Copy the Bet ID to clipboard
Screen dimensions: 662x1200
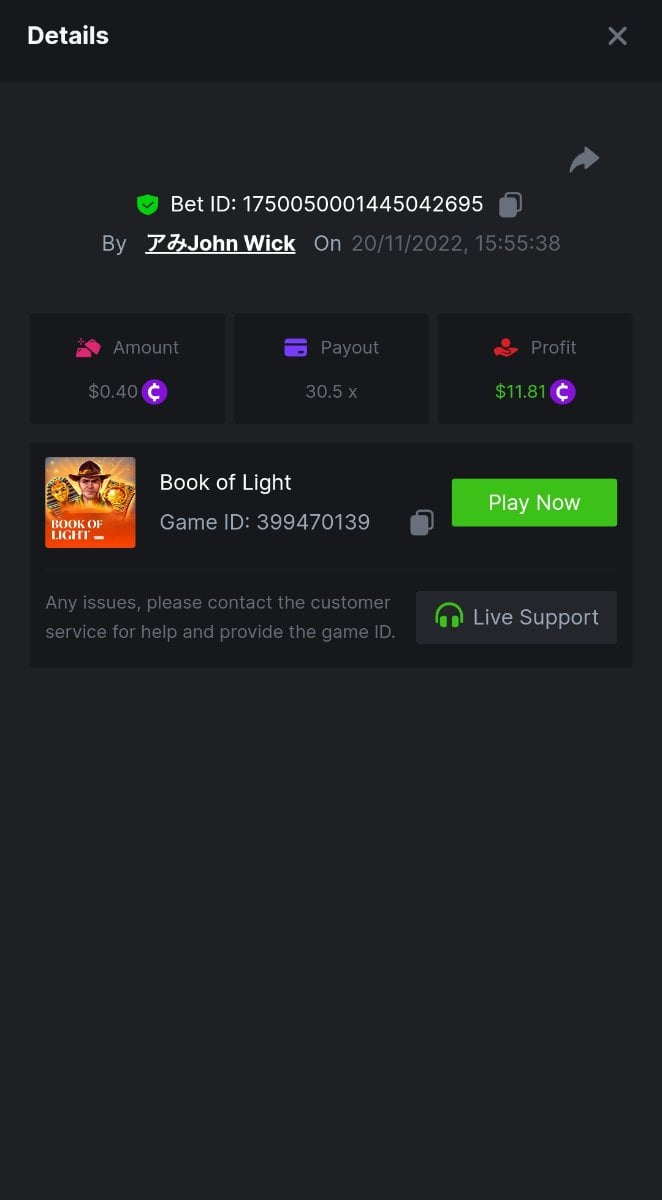[x=510, y=205]
